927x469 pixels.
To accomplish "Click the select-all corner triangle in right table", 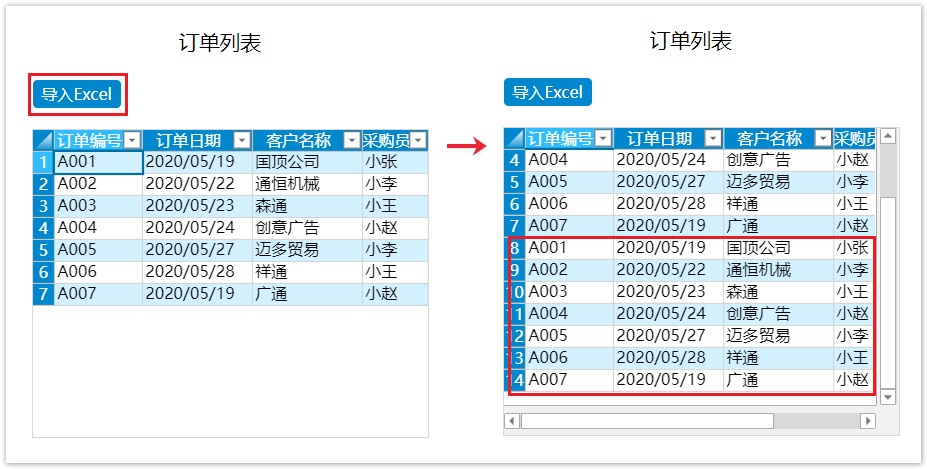I will tap(514, 138).
